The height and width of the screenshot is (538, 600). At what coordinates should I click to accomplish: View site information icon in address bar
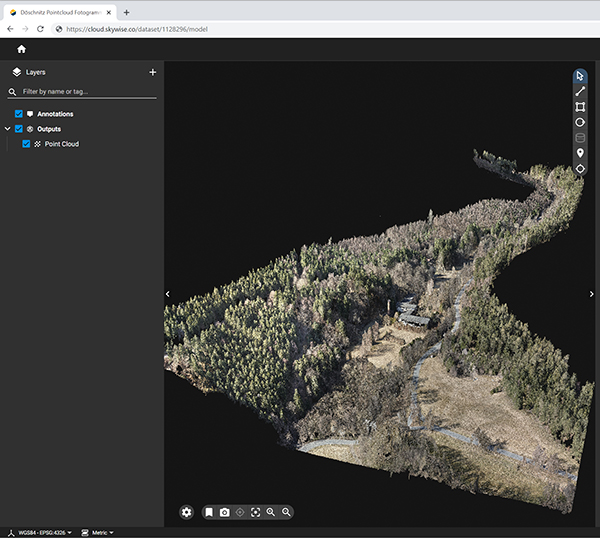[59, 29]
